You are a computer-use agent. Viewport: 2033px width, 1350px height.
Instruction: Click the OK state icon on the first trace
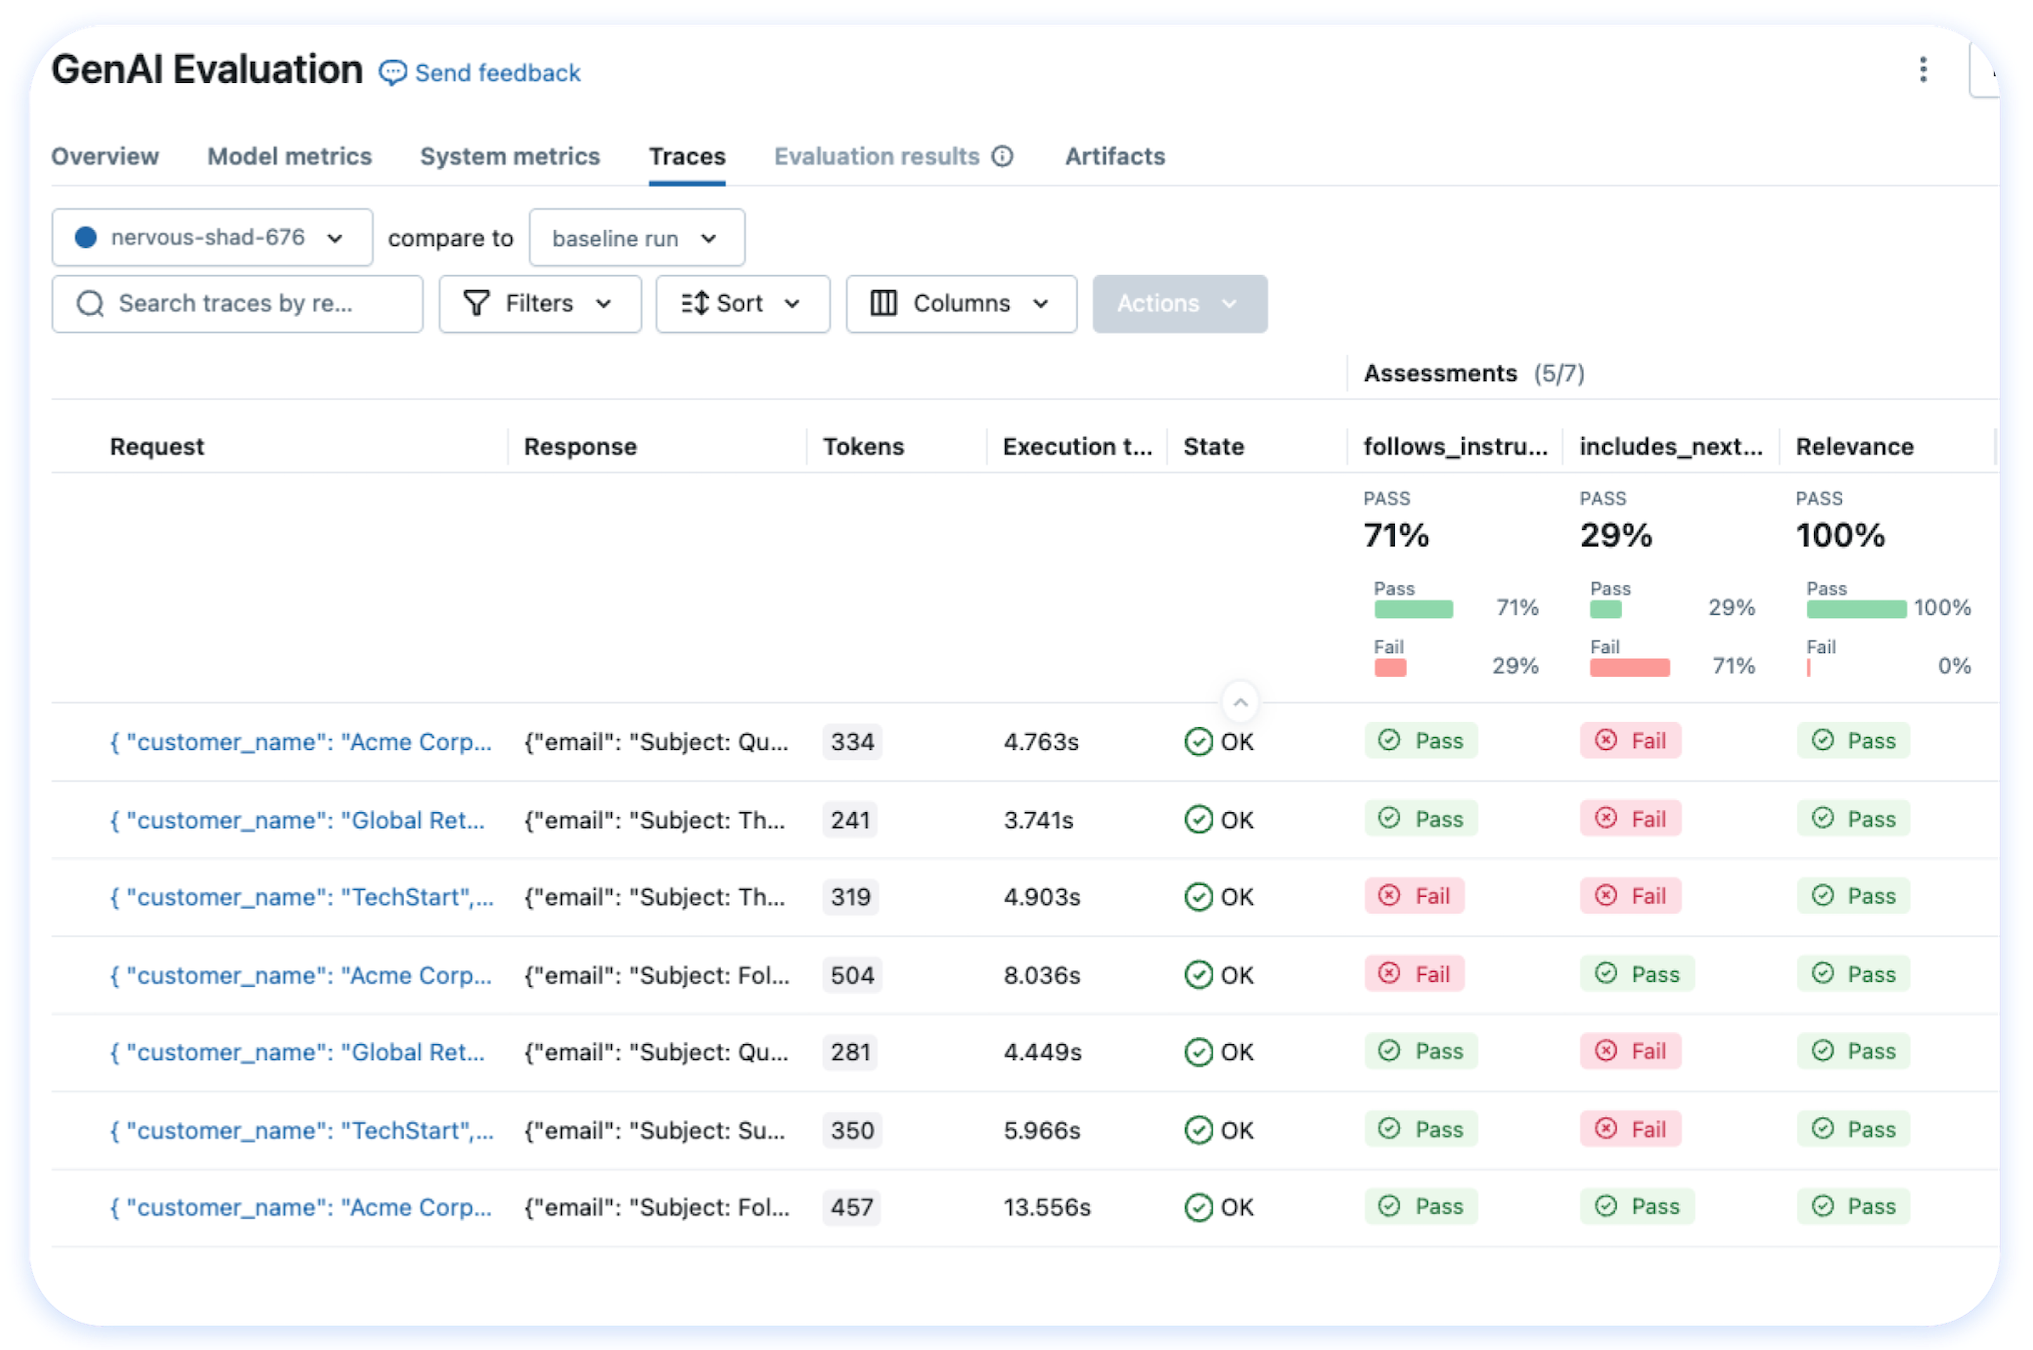(1197, 741)
